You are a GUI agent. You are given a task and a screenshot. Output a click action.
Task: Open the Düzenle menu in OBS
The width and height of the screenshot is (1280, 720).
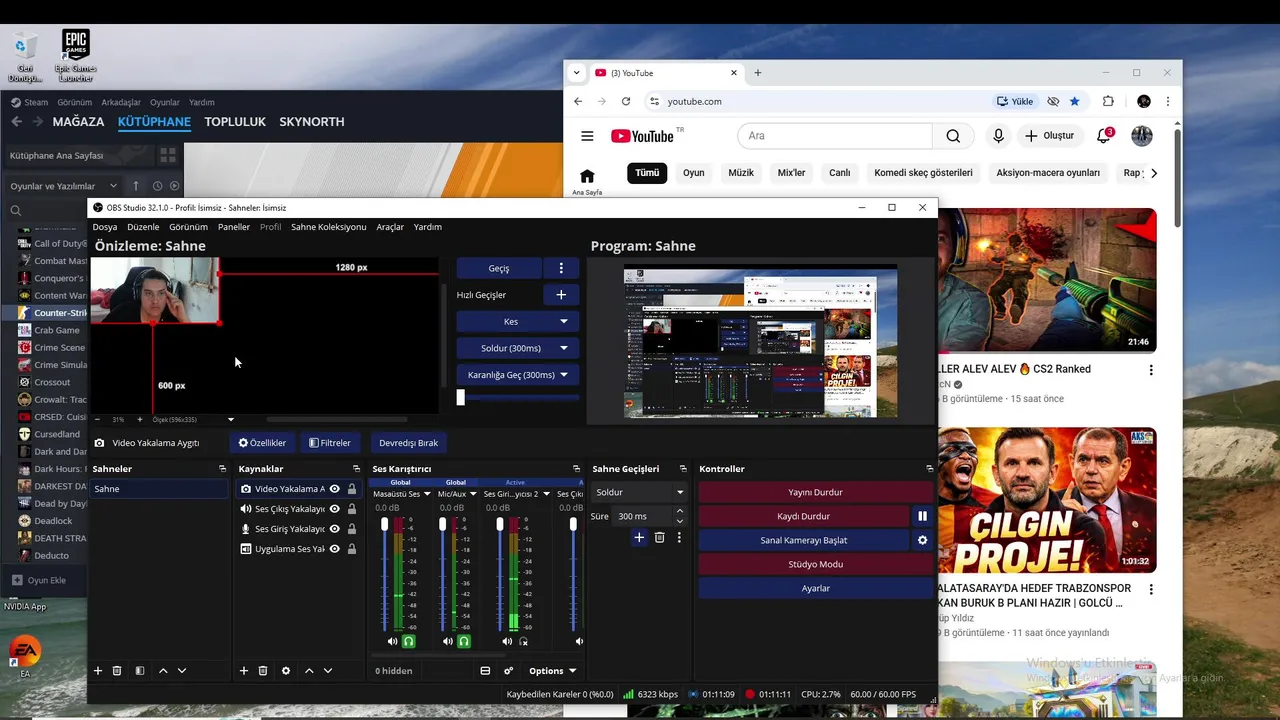[143, 227]
